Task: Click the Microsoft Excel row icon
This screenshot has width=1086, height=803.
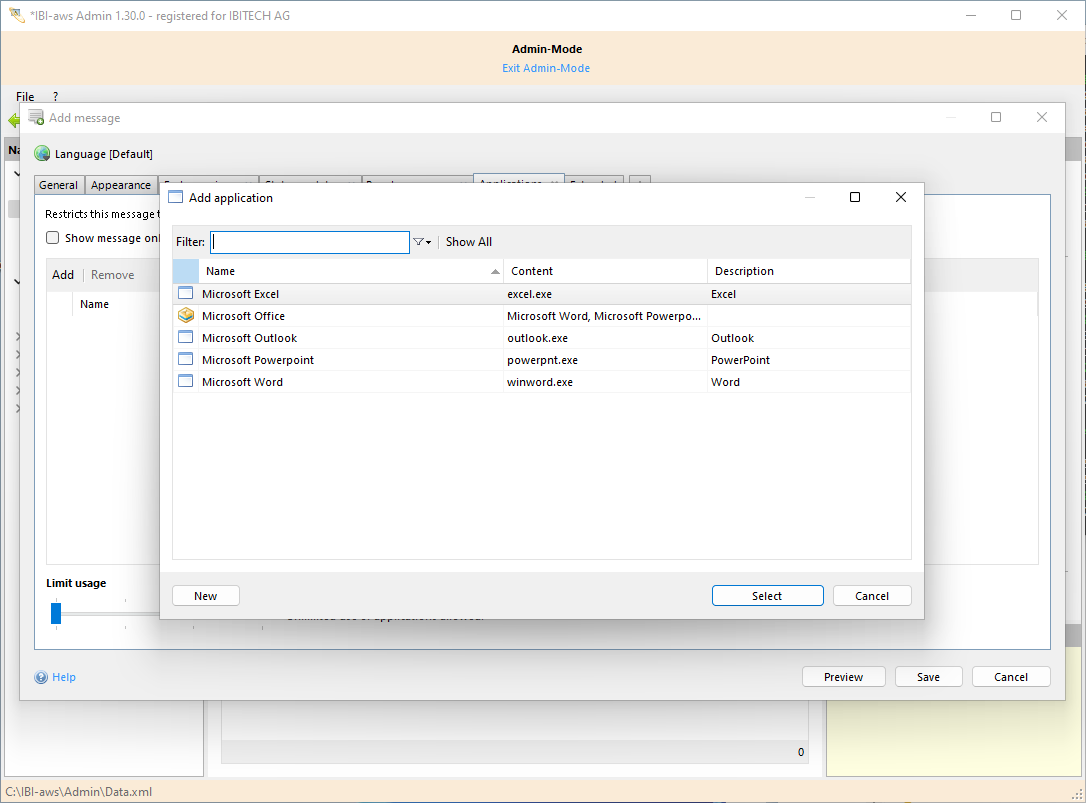Action: (x=185, y=294)
